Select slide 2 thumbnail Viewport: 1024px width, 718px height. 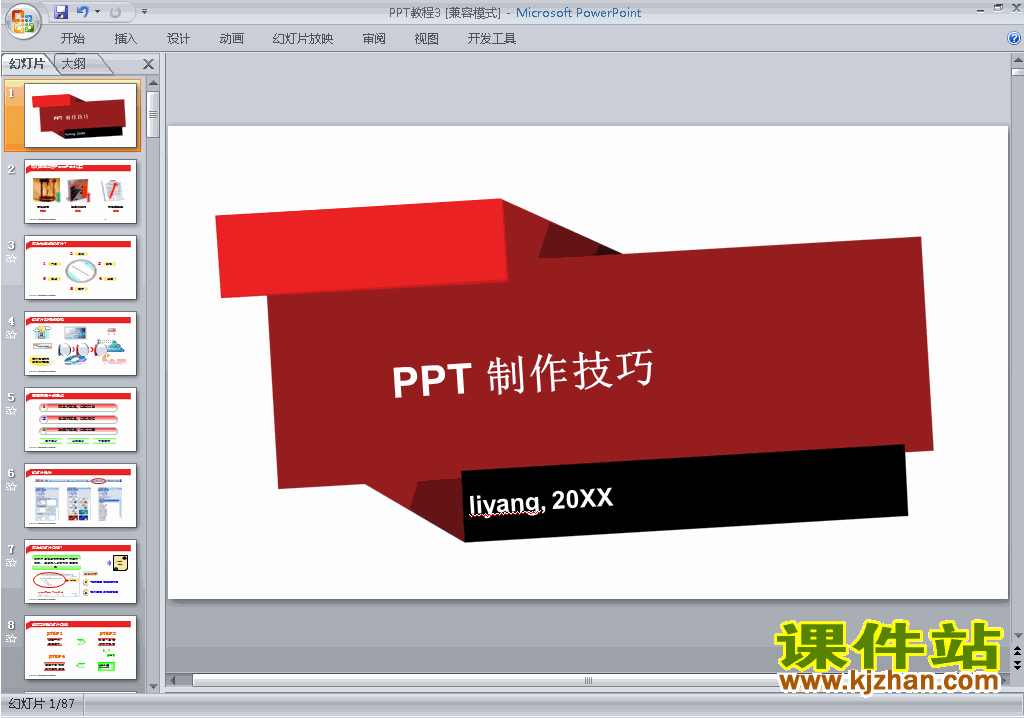tap(80, 191)
